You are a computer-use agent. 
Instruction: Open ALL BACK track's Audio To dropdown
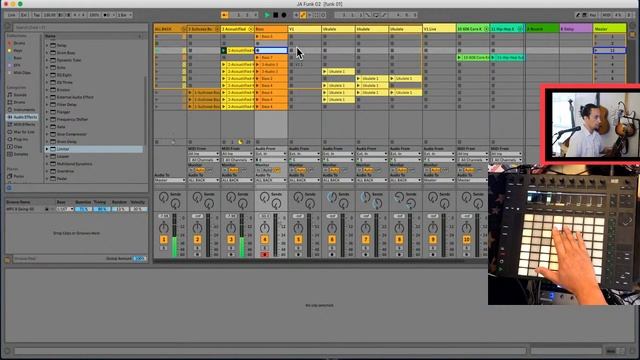(x=170, y=180)
